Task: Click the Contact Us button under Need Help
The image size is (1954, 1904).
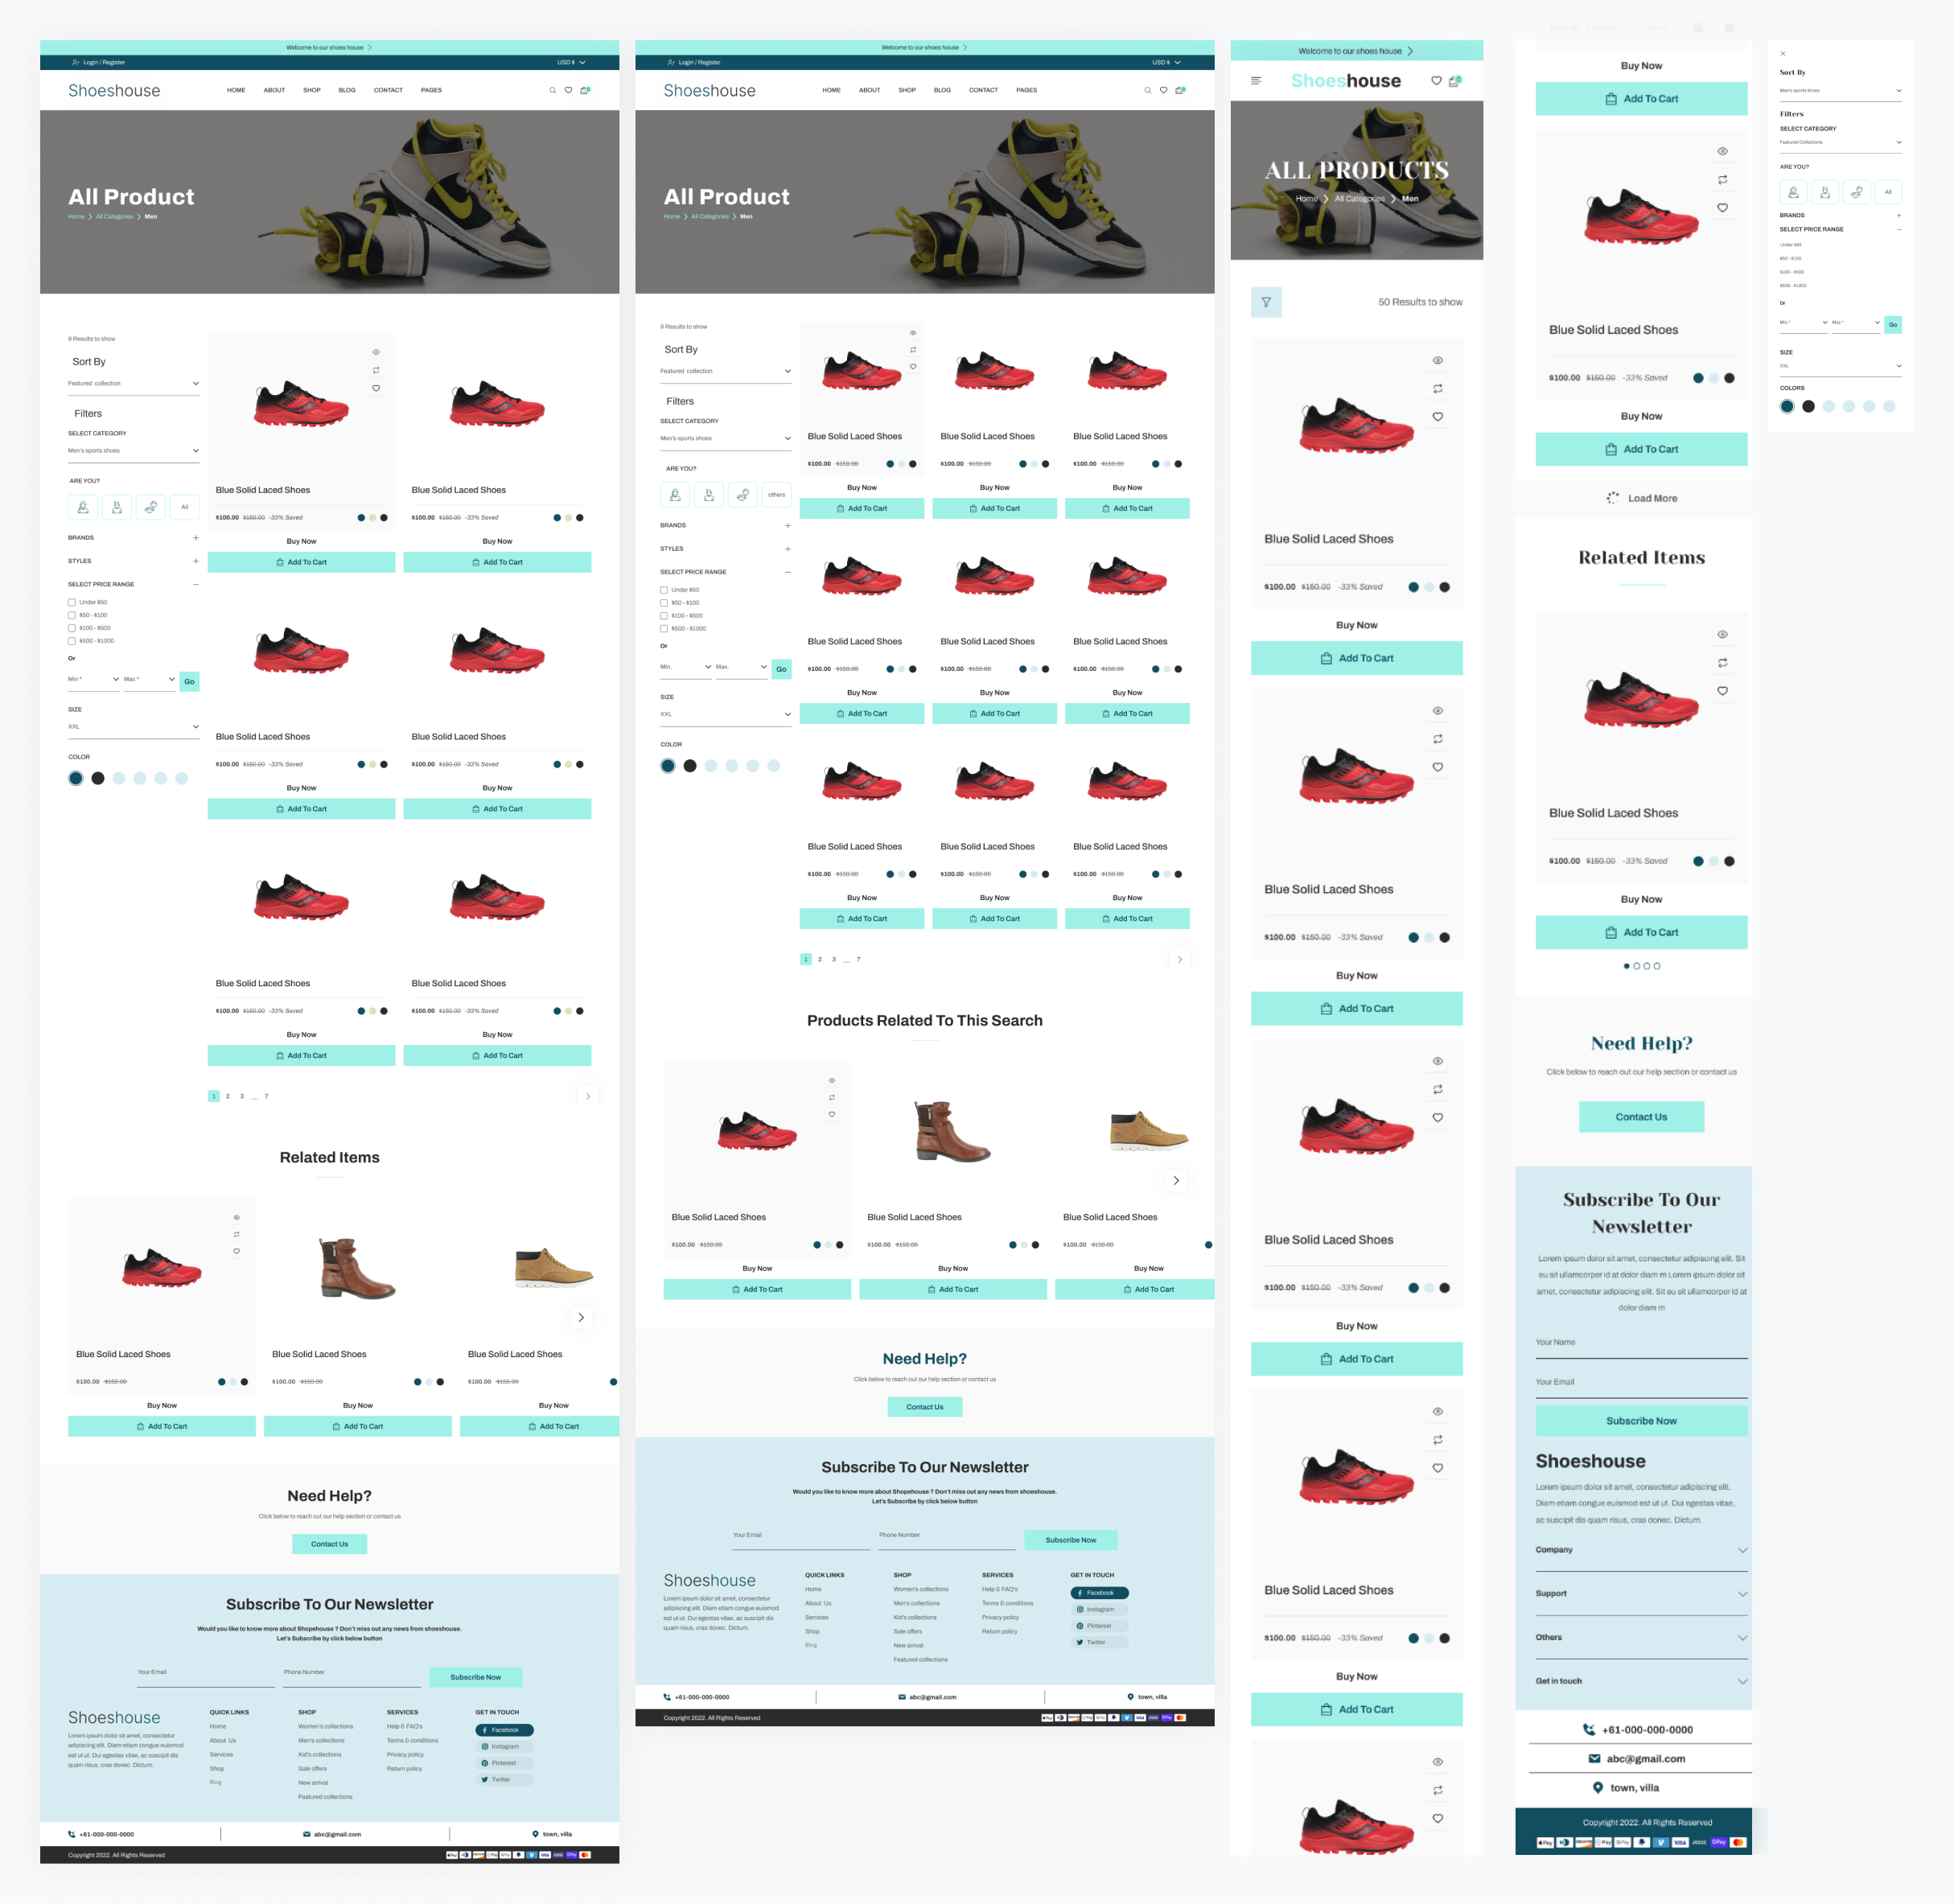Action: point(329,1544)
